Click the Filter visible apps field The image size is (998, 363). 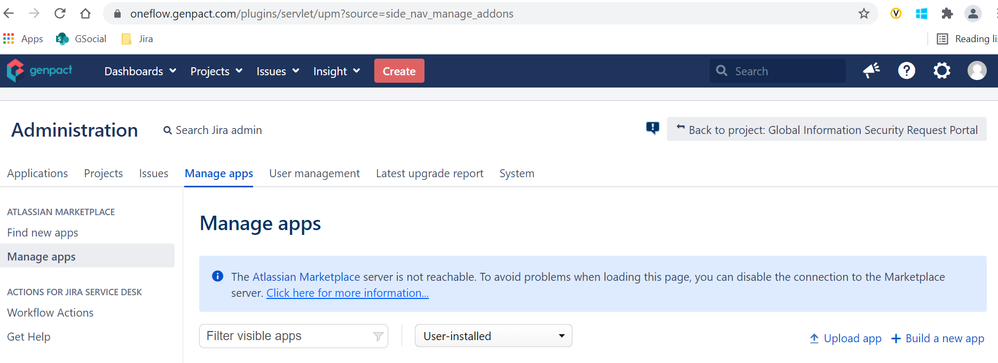pyautogui.click(x=293, y=336)
